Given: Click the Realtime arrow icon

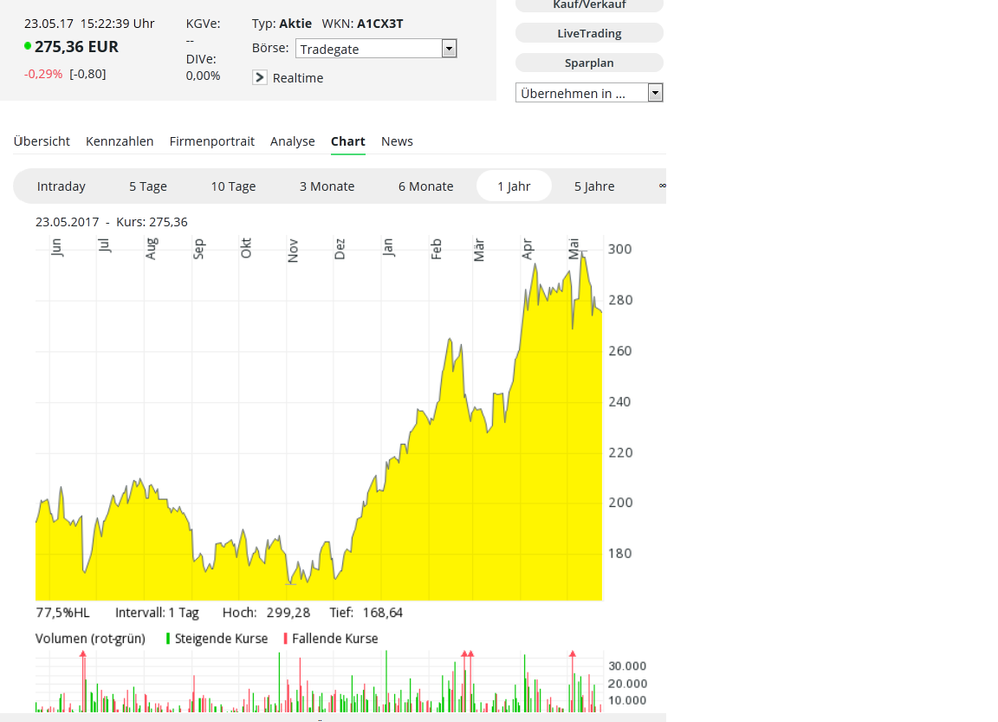Looking at the screenshot, I should coord(260,78).
